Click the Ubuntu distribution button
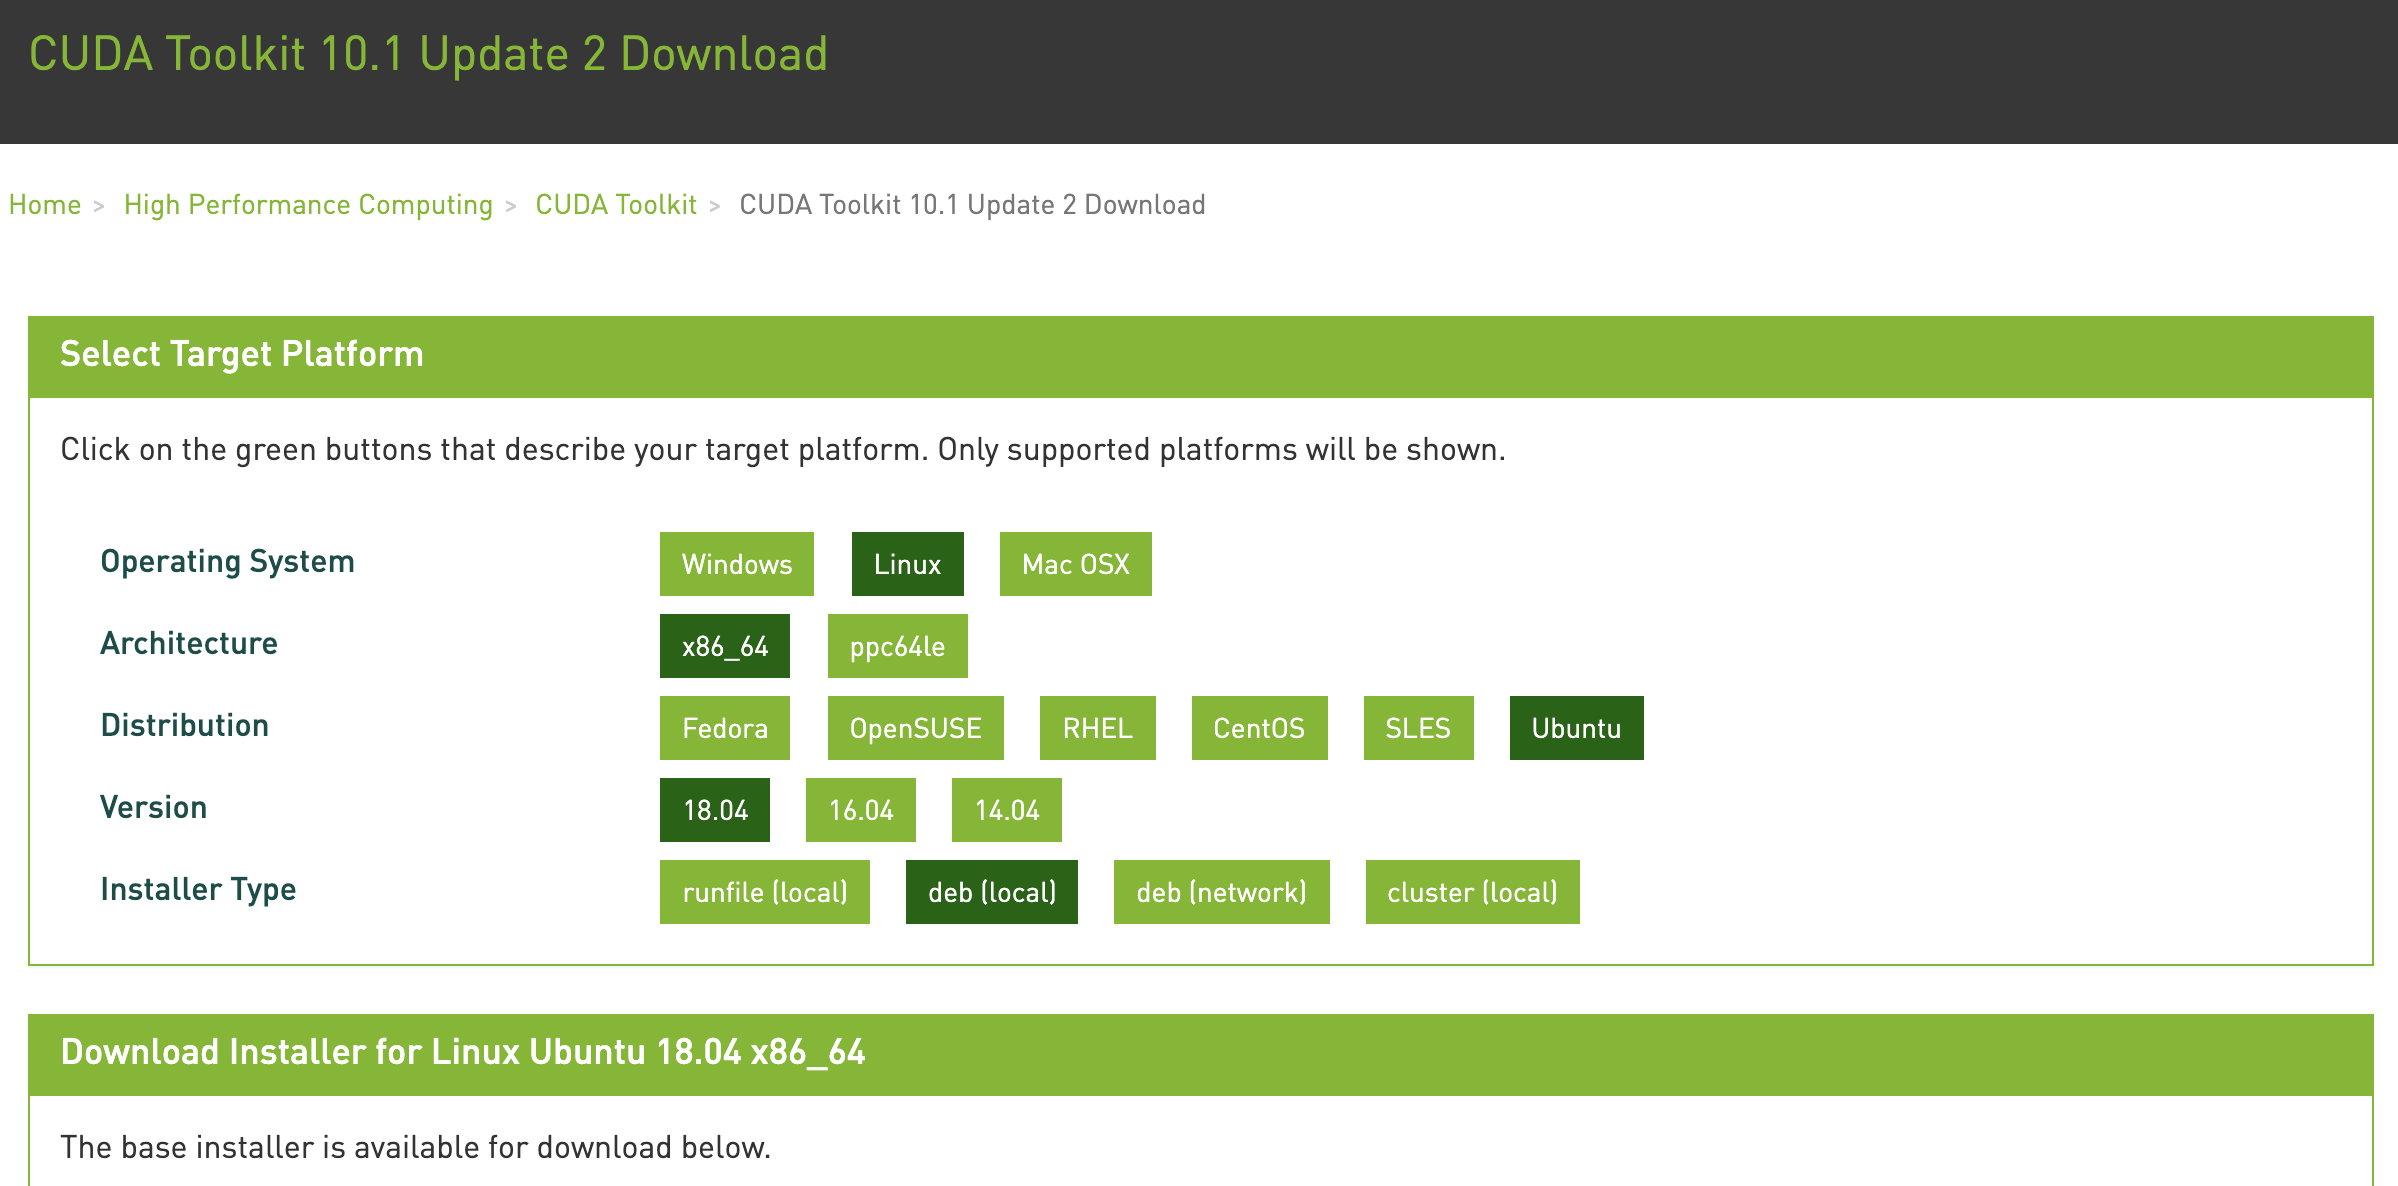2398x1186 pixels. 1576,728
